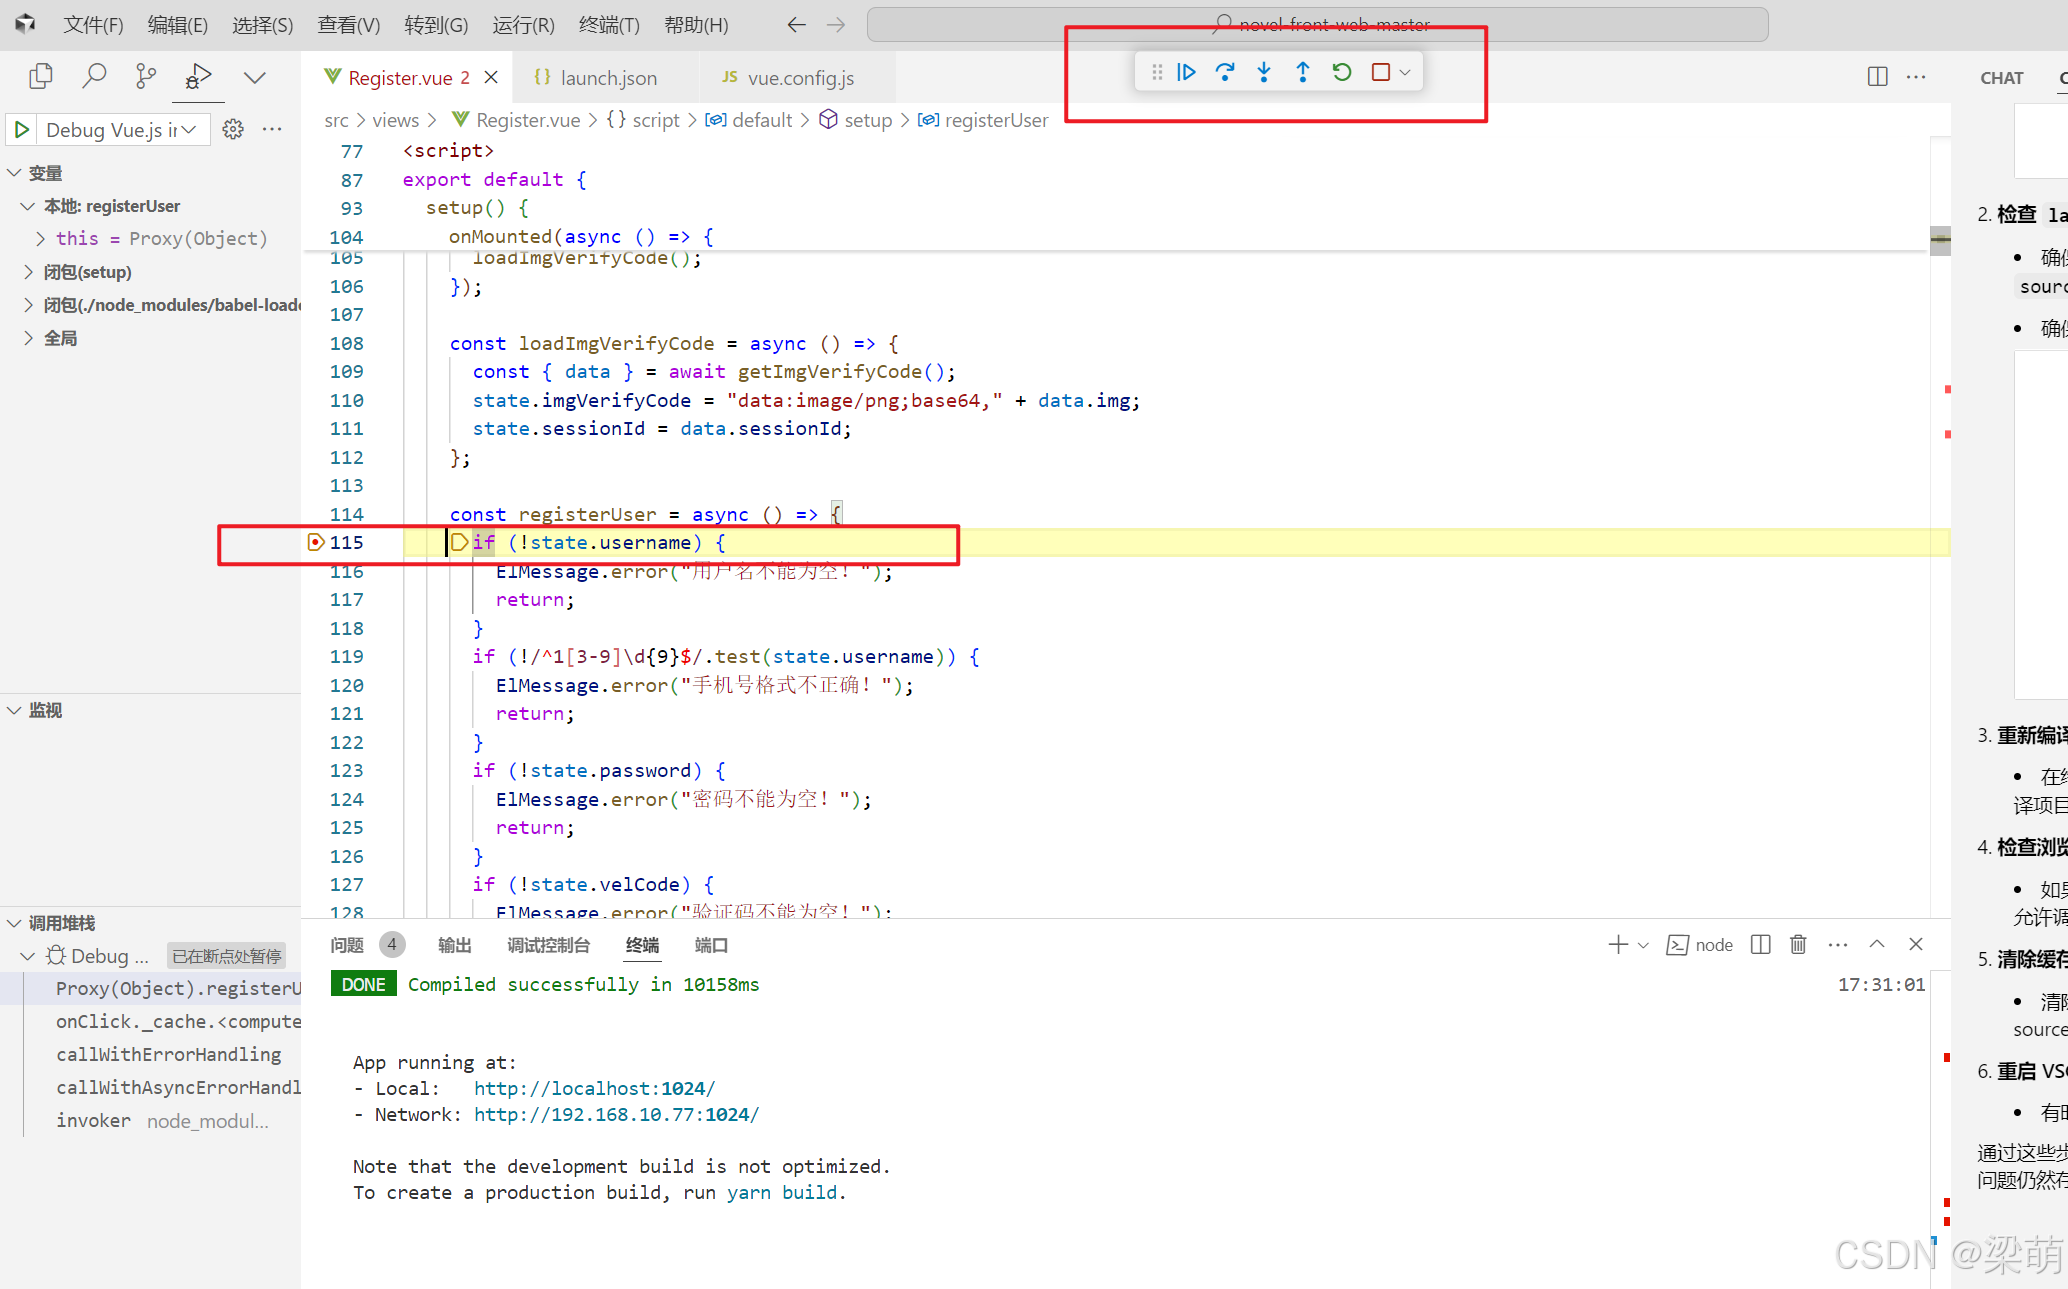Open the http://localhost:1024/ link
This screenshot has width=2068, height=1289.
(594, 1088)
